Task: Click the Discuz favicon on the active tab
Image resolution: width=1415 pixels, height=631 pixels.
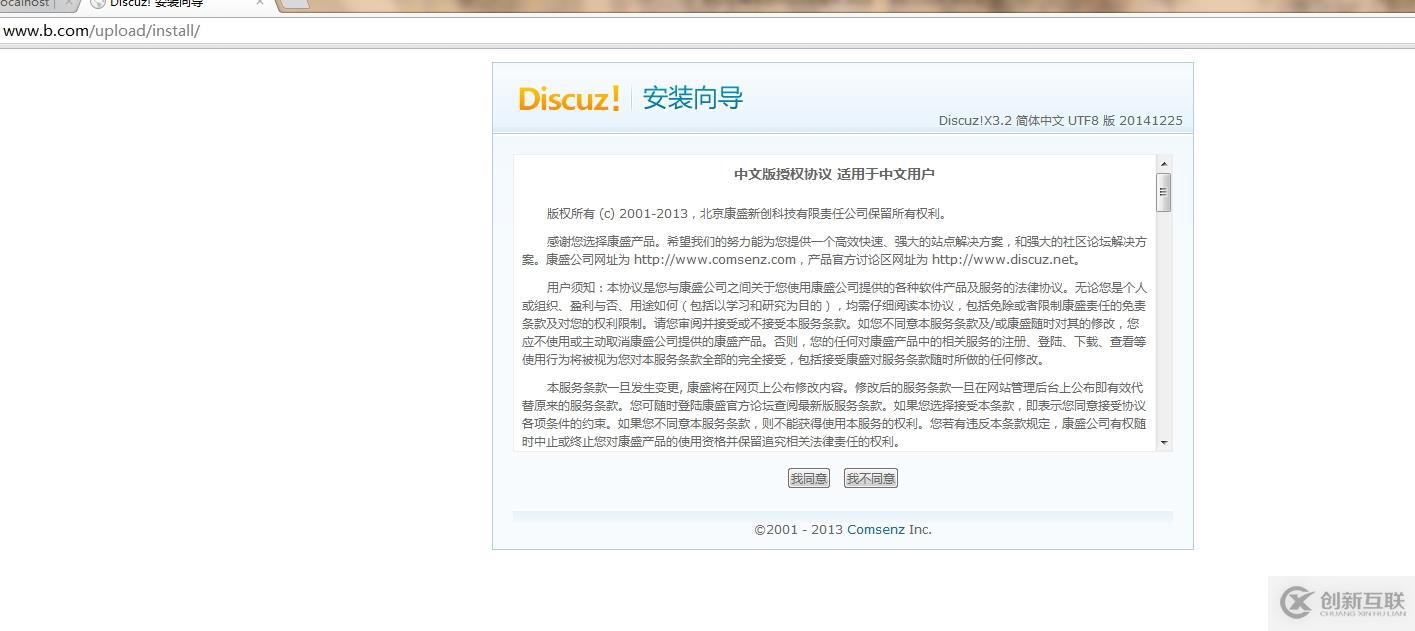Action: coord(98,3)
